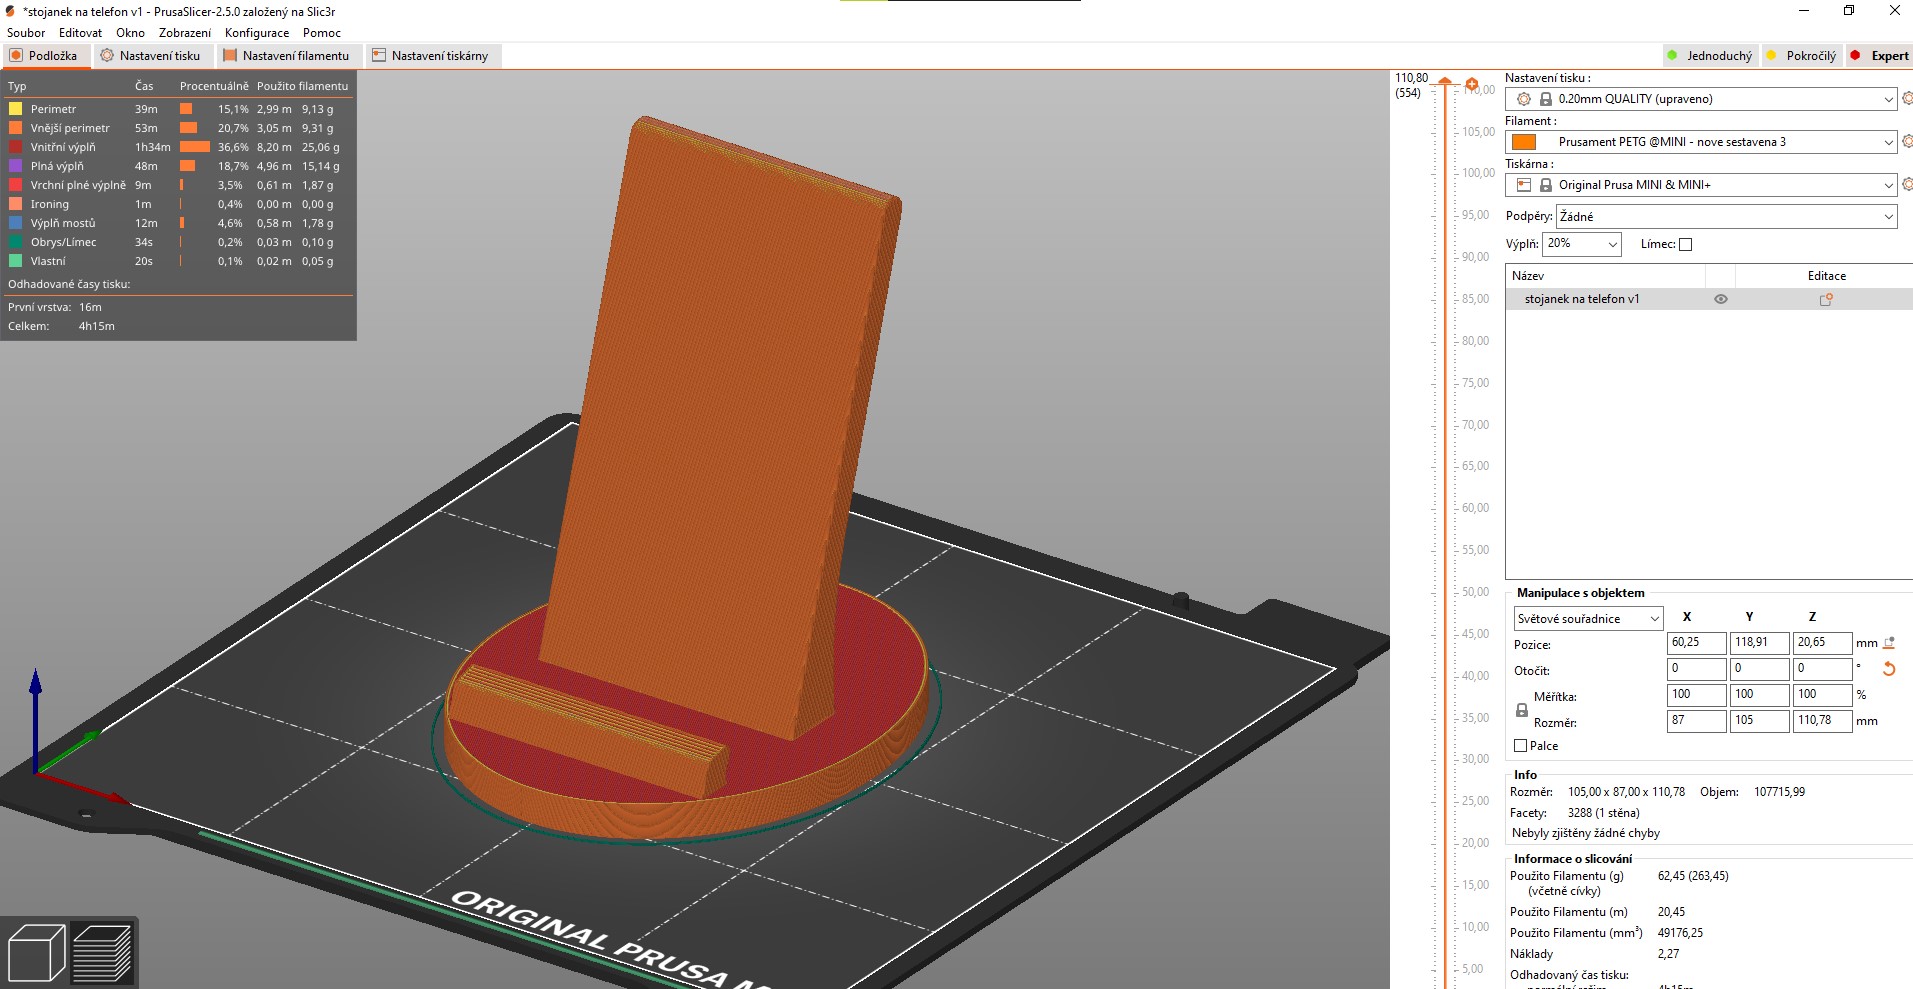The width and height of the screenshot is (1913, 989).
Task: Open the Zobrazení menu
Action: [185, 33]
